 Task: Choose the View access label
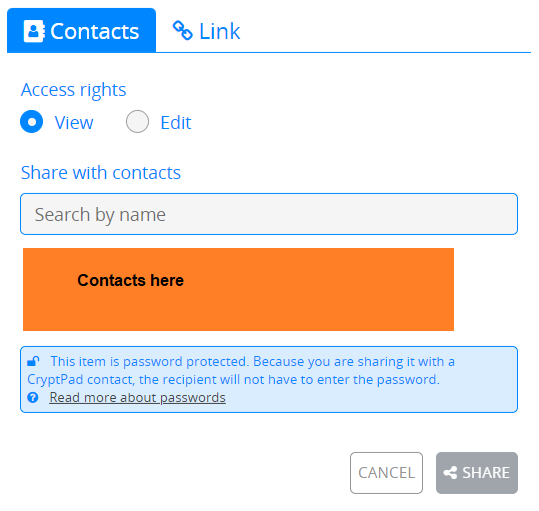pos(74,123)
